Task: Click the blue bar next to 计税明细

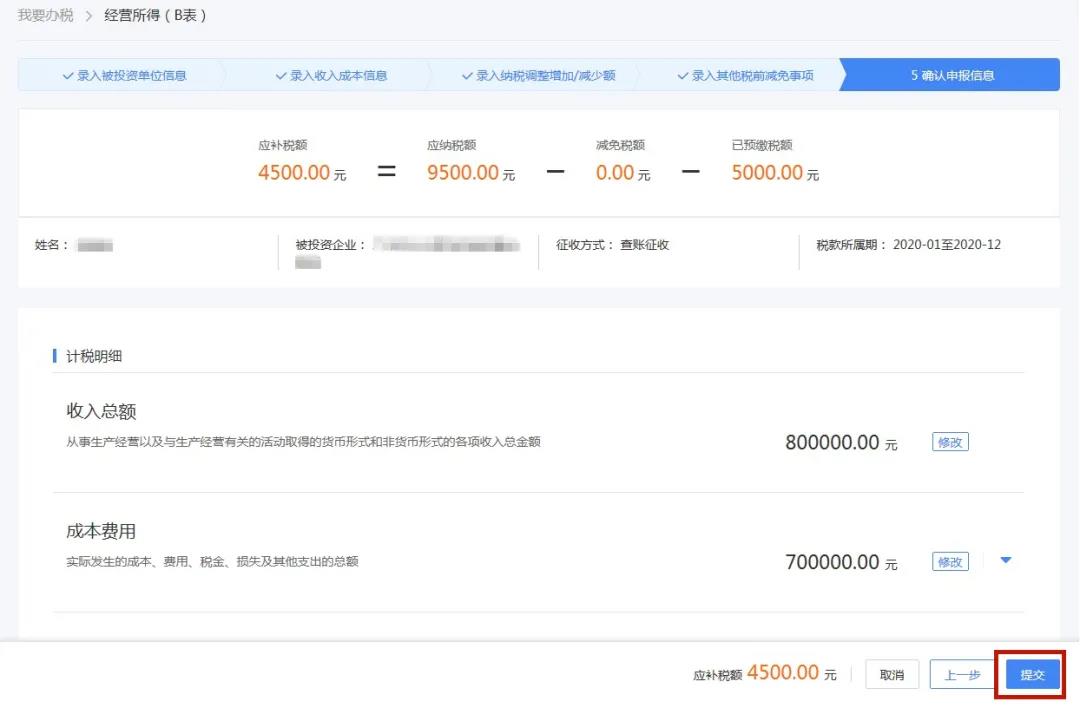Action: pyautogui.click(x=54, y=355)
